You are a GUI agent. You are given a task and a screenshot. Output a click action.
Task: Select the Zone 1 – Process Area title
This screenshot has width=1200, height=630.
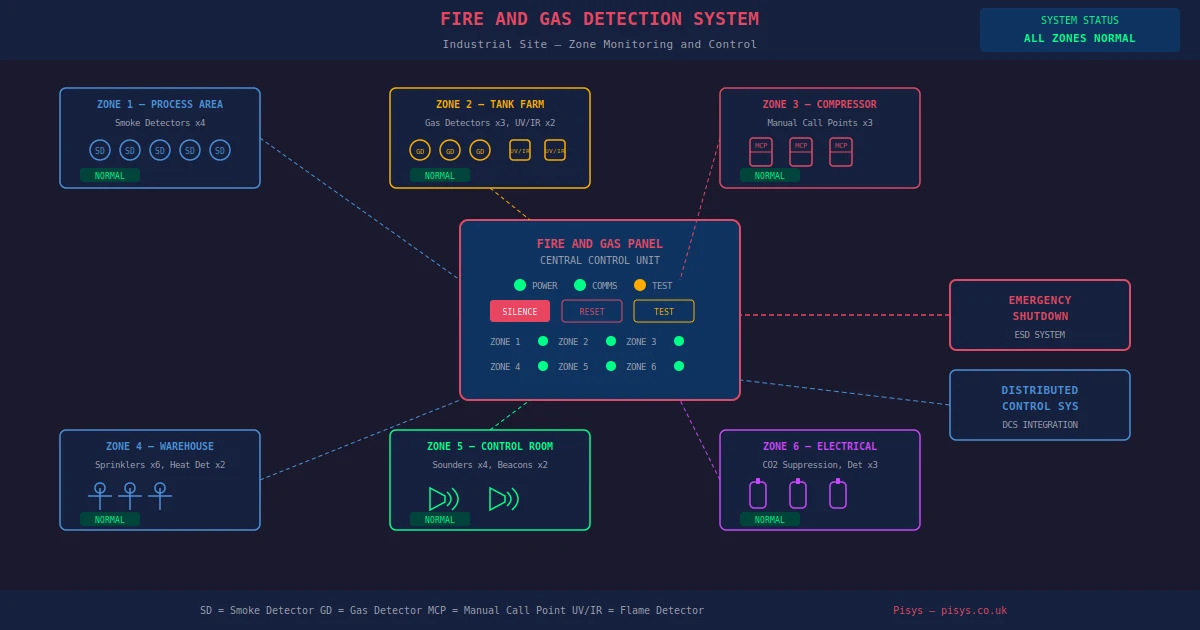pyautogui.click(x=160, y=104)
